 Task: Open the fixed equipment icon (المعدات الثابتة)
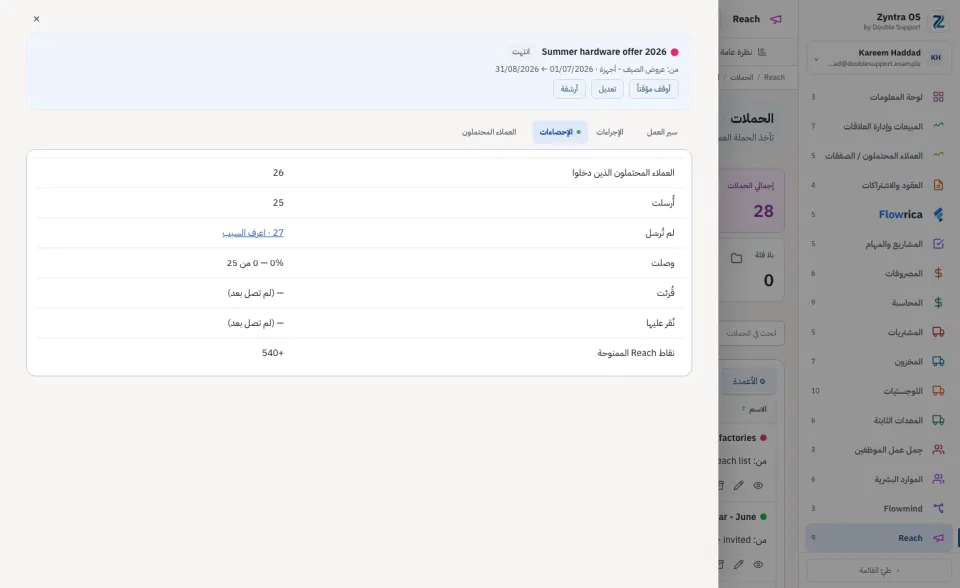pos(938,420)
